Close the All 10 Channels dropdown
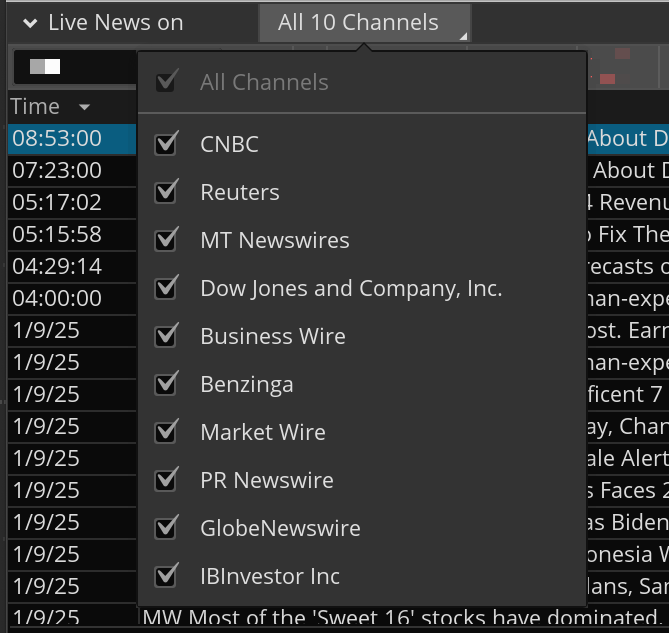Image resolution: width=669 pixels, height=633 pixels. click(364, 22)
